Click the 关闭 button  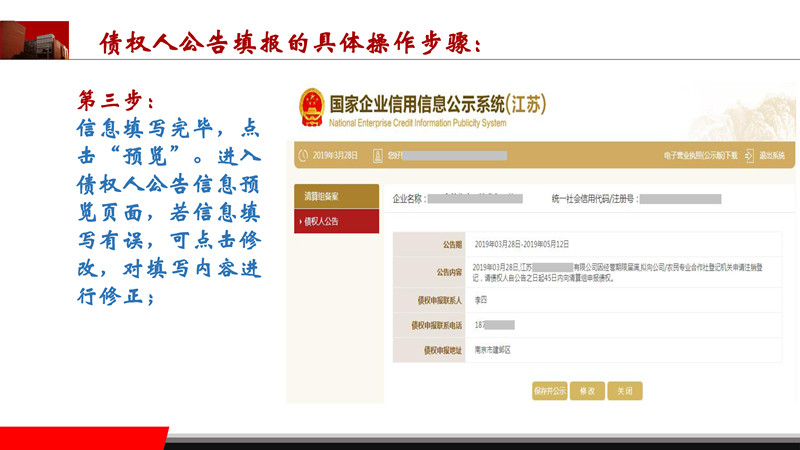625,391
